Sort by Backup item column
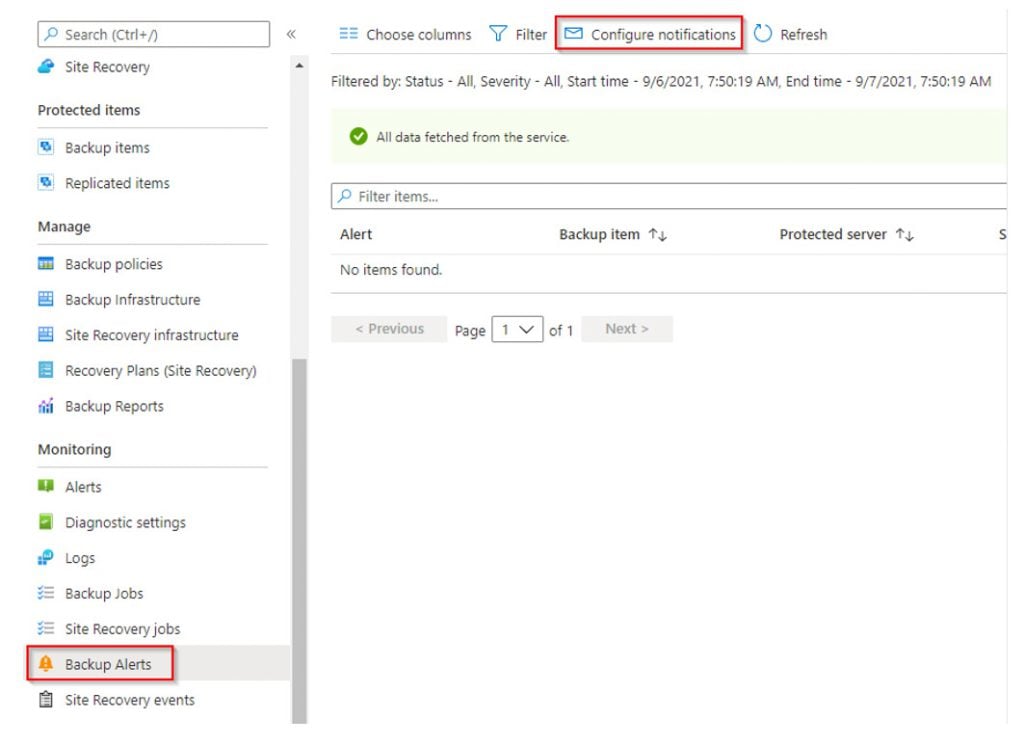 657,235
